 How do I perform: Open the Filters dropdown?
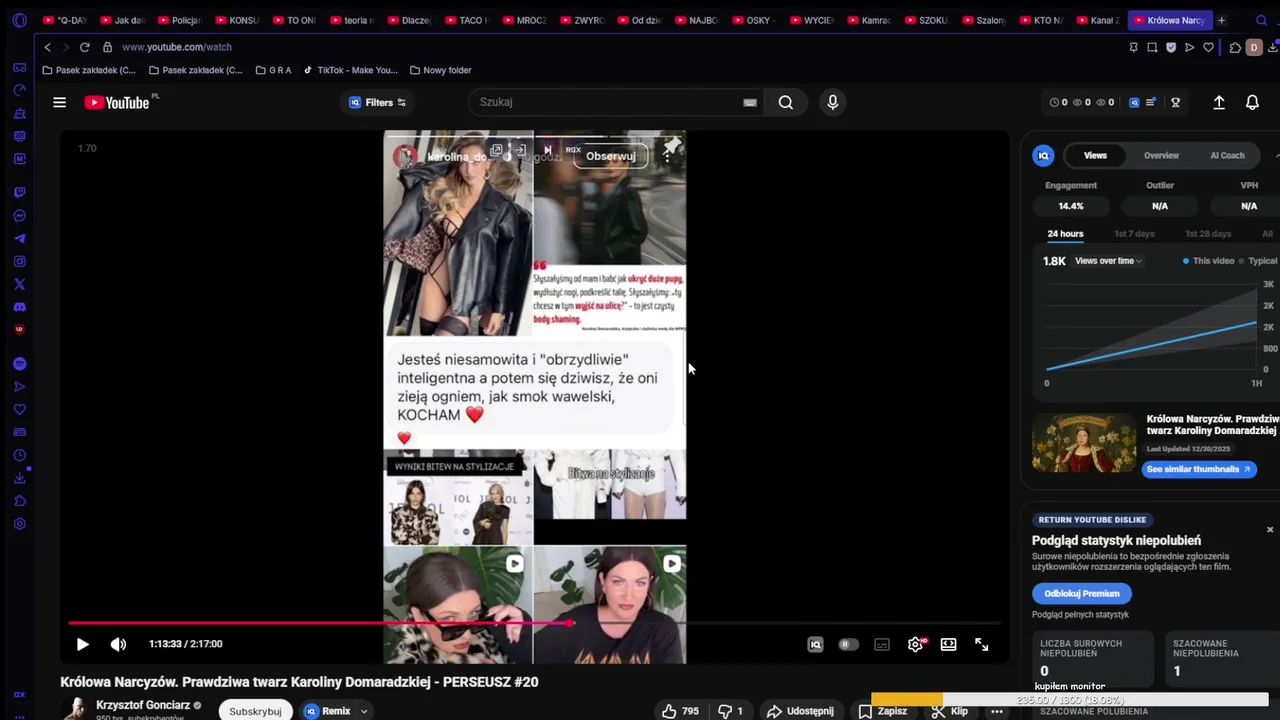point(377,102)
